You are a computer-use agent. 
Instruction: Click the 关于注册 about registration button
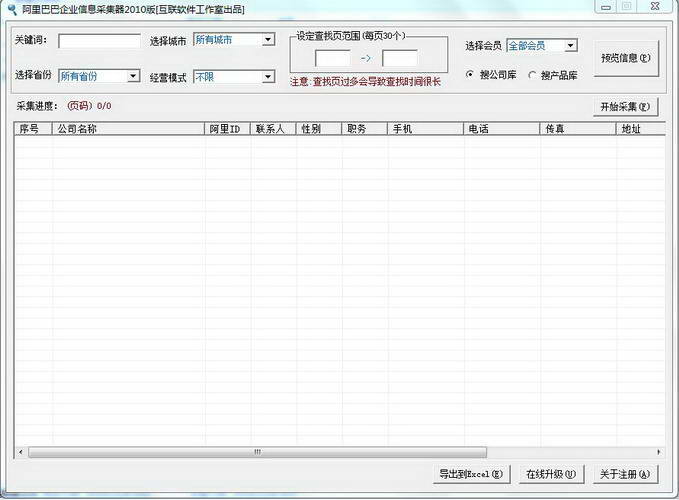pyautogui.click(x=625, y=474)
